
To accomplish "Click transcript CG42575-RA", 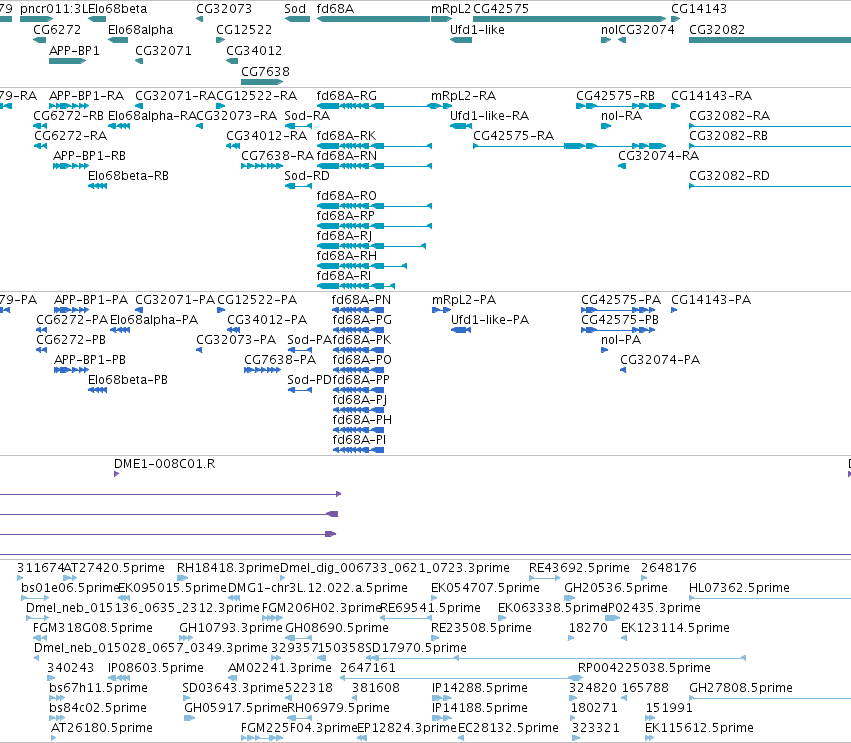I will click(x=513, y=136).
